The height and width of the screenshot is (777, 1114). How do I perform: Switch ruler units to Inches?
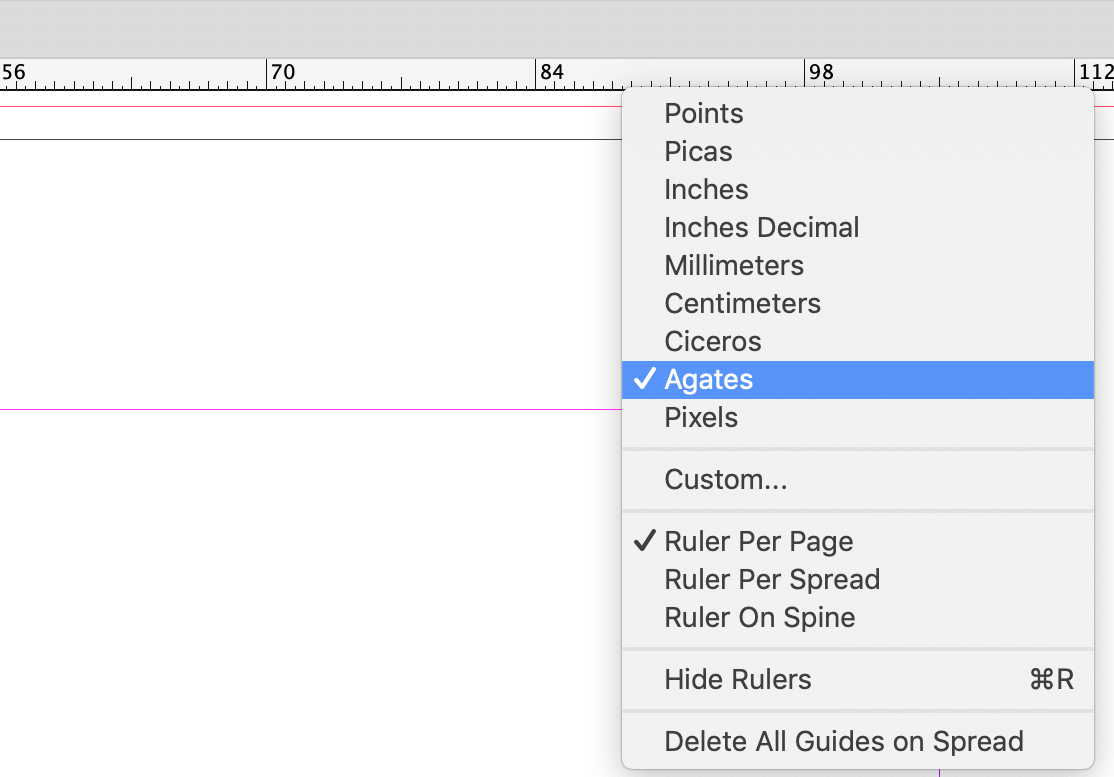click(x=706, y=189)
